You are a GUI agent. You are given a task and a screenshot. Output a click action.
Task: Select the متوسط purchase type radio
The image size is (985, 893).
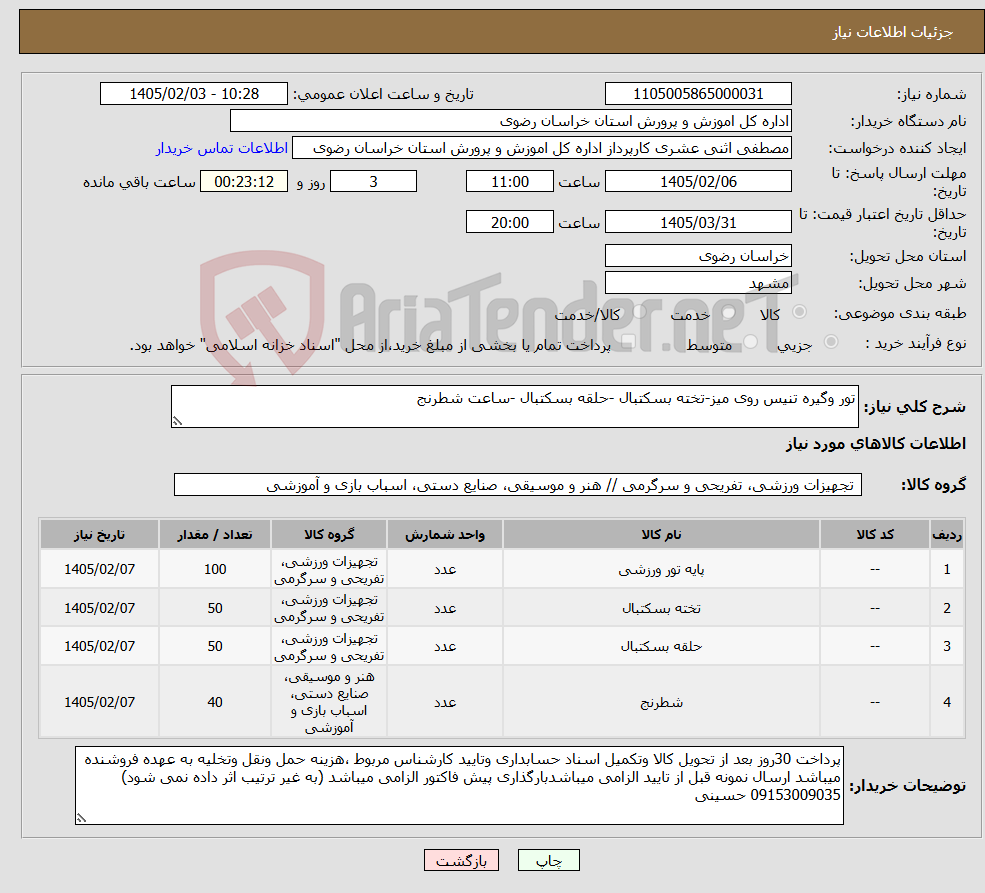tap(750, 342)
